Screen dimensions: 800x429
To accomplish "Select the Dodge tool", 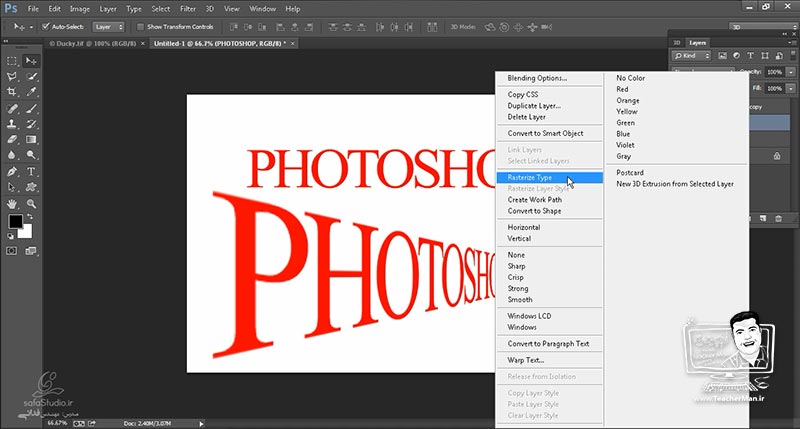I will pyautogui.click(x=31, y=155).
